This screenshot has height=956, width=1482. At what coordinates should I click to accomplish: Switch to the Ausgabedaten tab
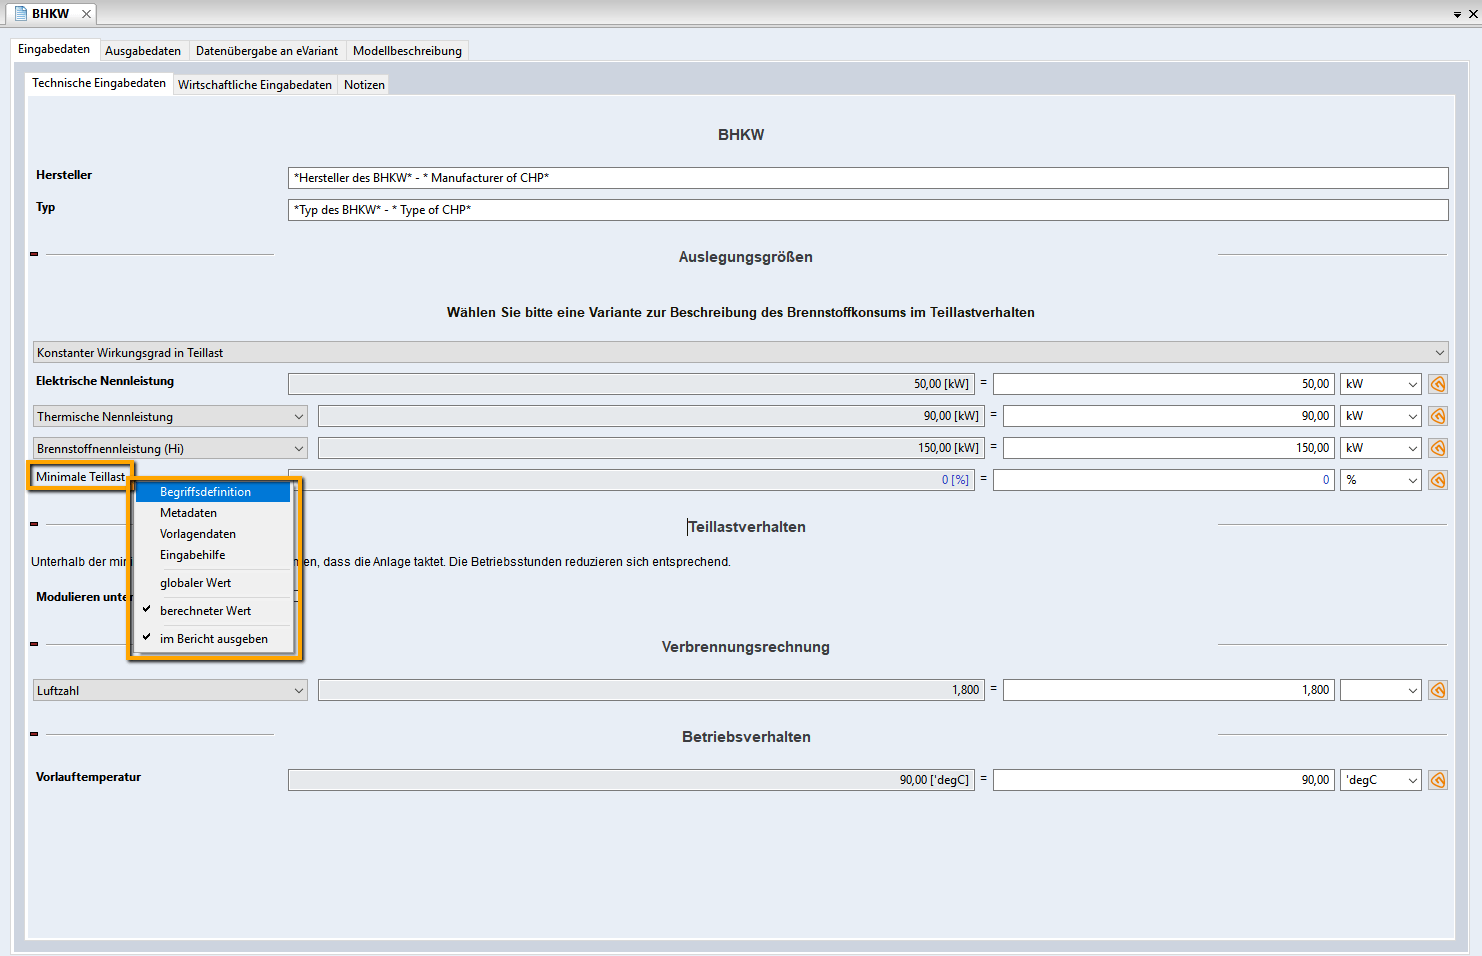click(x=143, y=51)
